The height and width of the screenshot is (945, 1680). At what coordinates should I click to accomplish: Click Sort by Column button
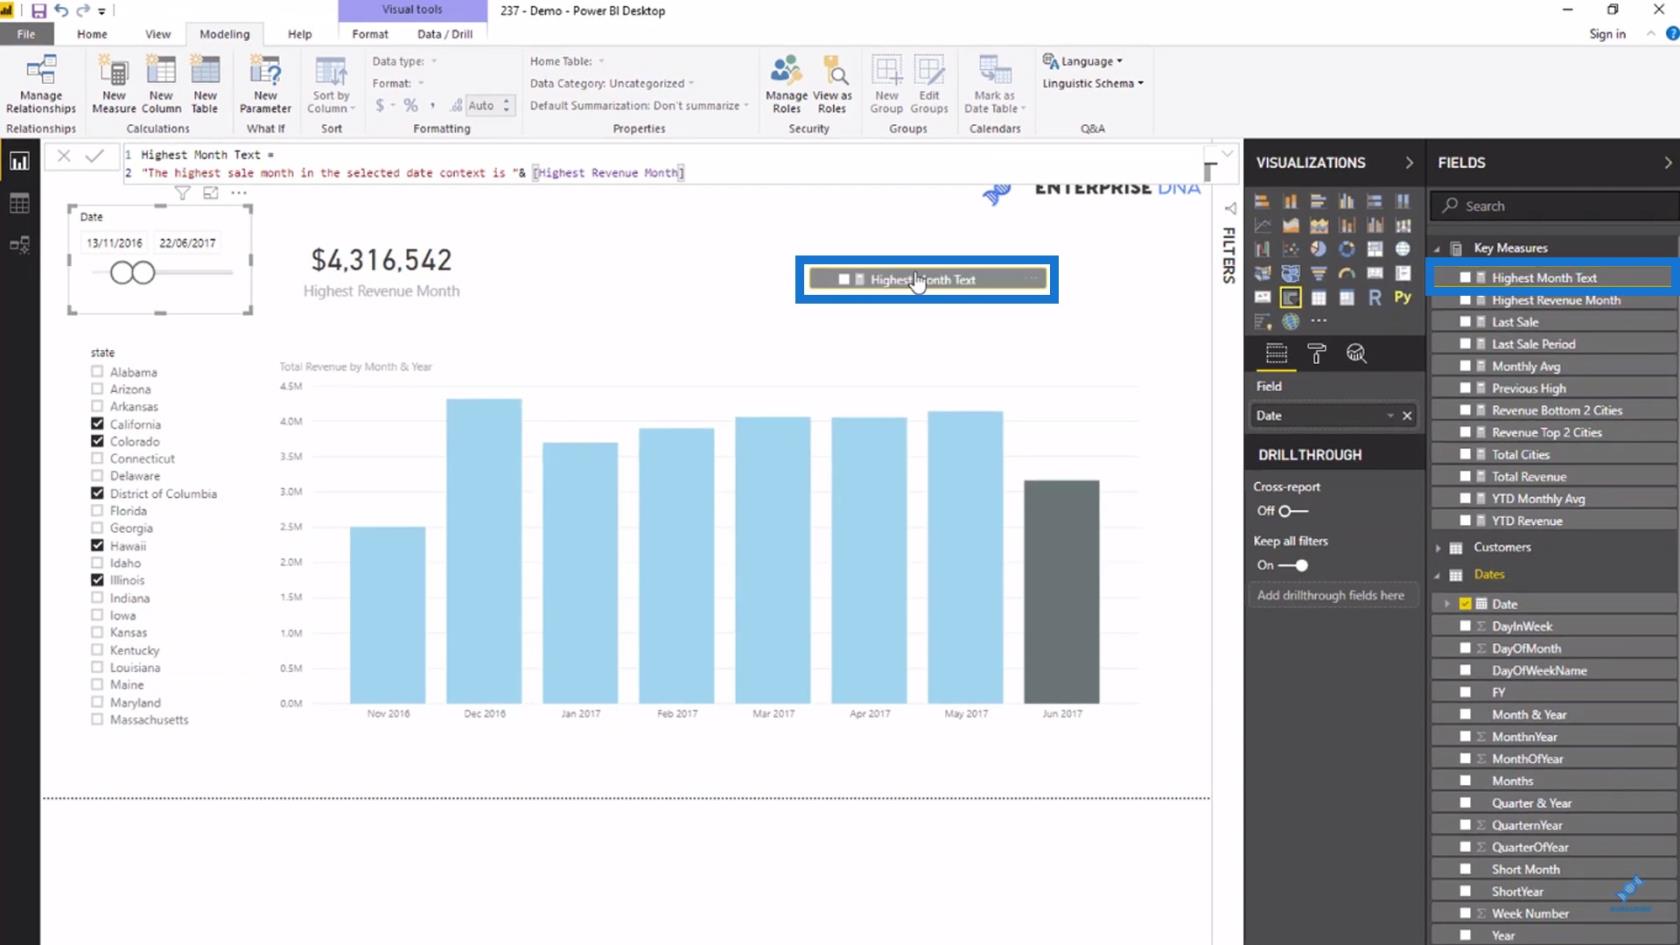click(x=330, y=85)
